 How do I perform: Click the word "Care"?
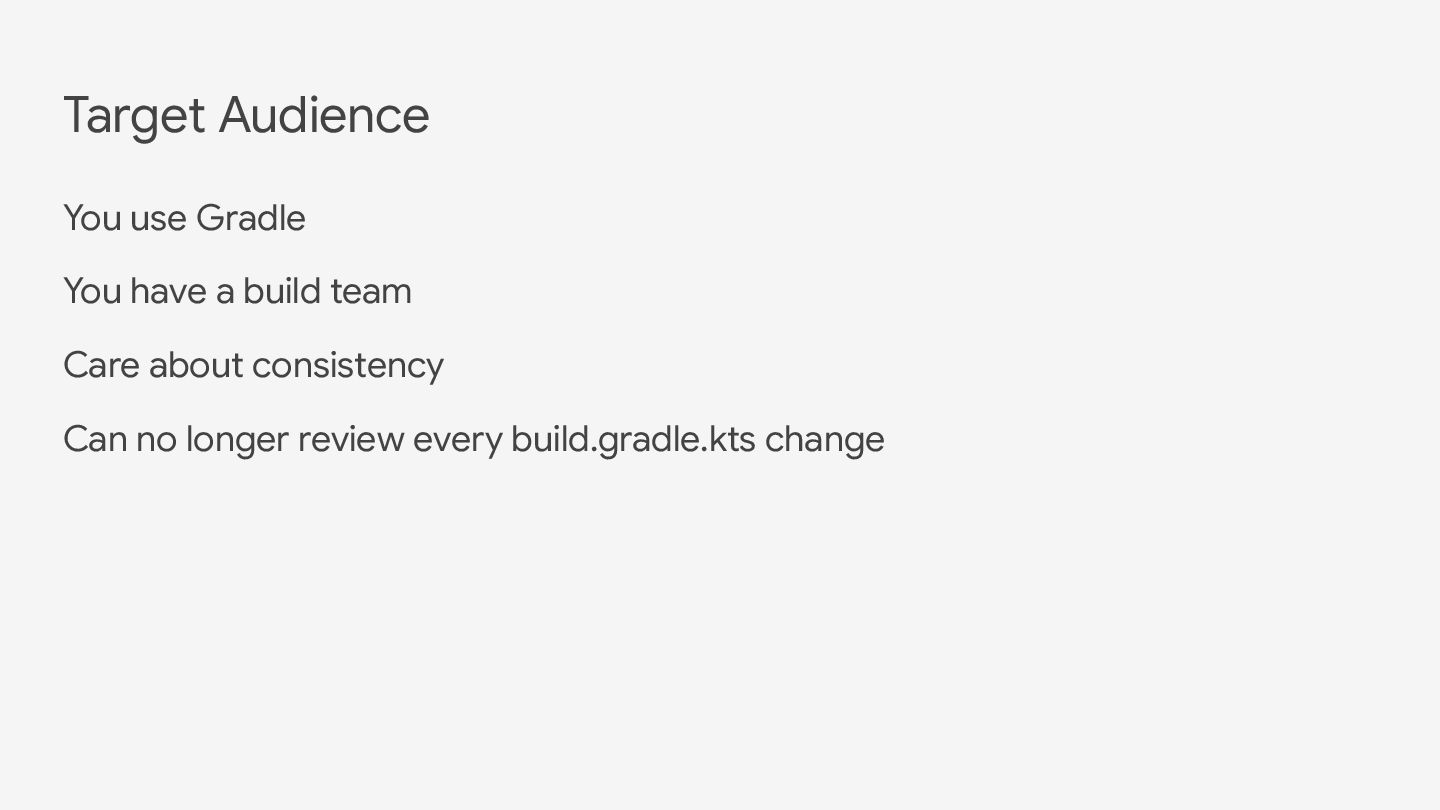coord(101,366)
